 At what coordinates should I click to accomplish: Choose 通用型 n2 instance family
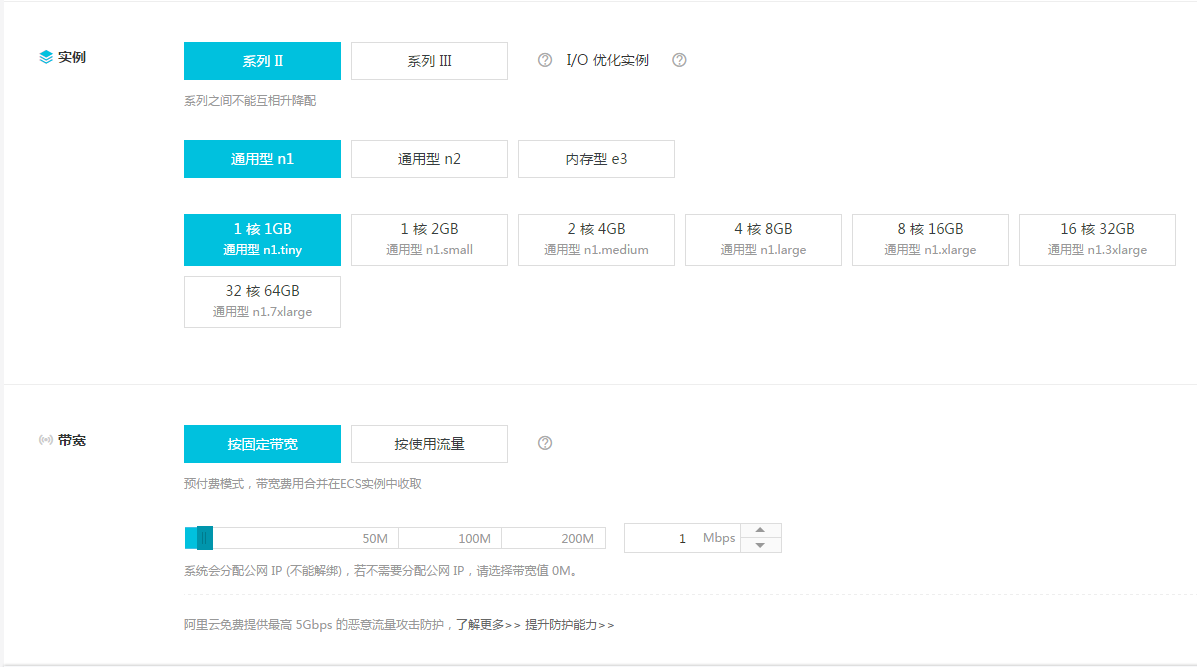pos(429,159)
